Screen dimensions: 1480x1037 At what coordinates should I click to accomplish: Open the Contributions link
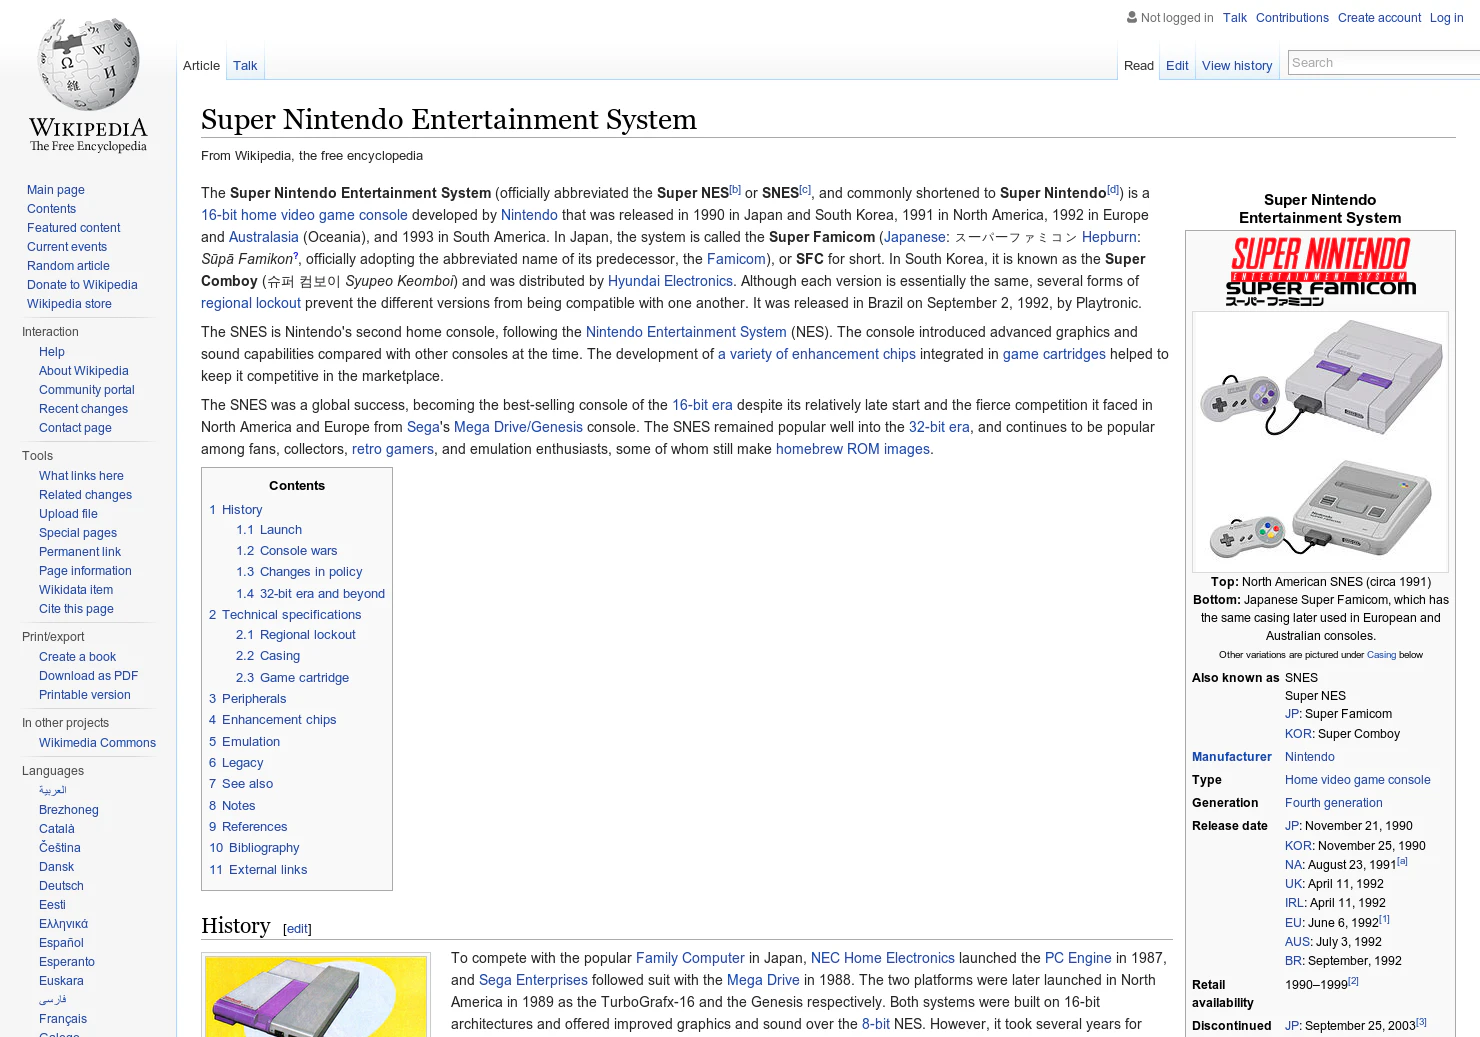pos(1292,18)
